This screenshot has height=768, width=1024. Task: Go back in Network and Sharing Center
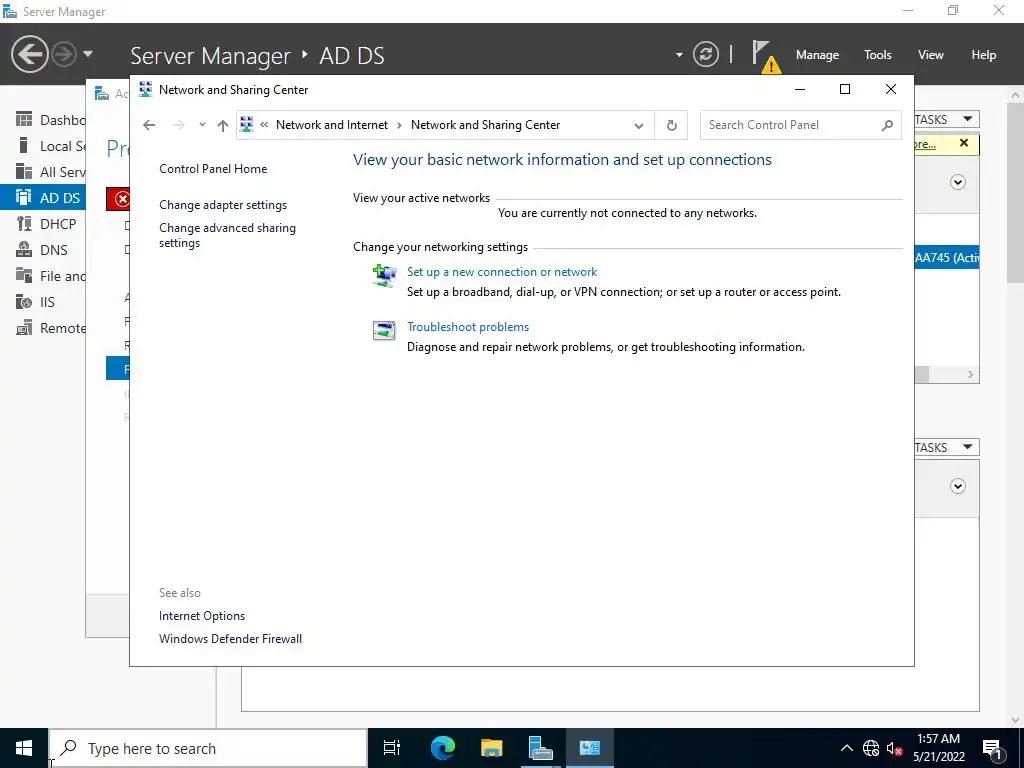[x=149, y=125]
